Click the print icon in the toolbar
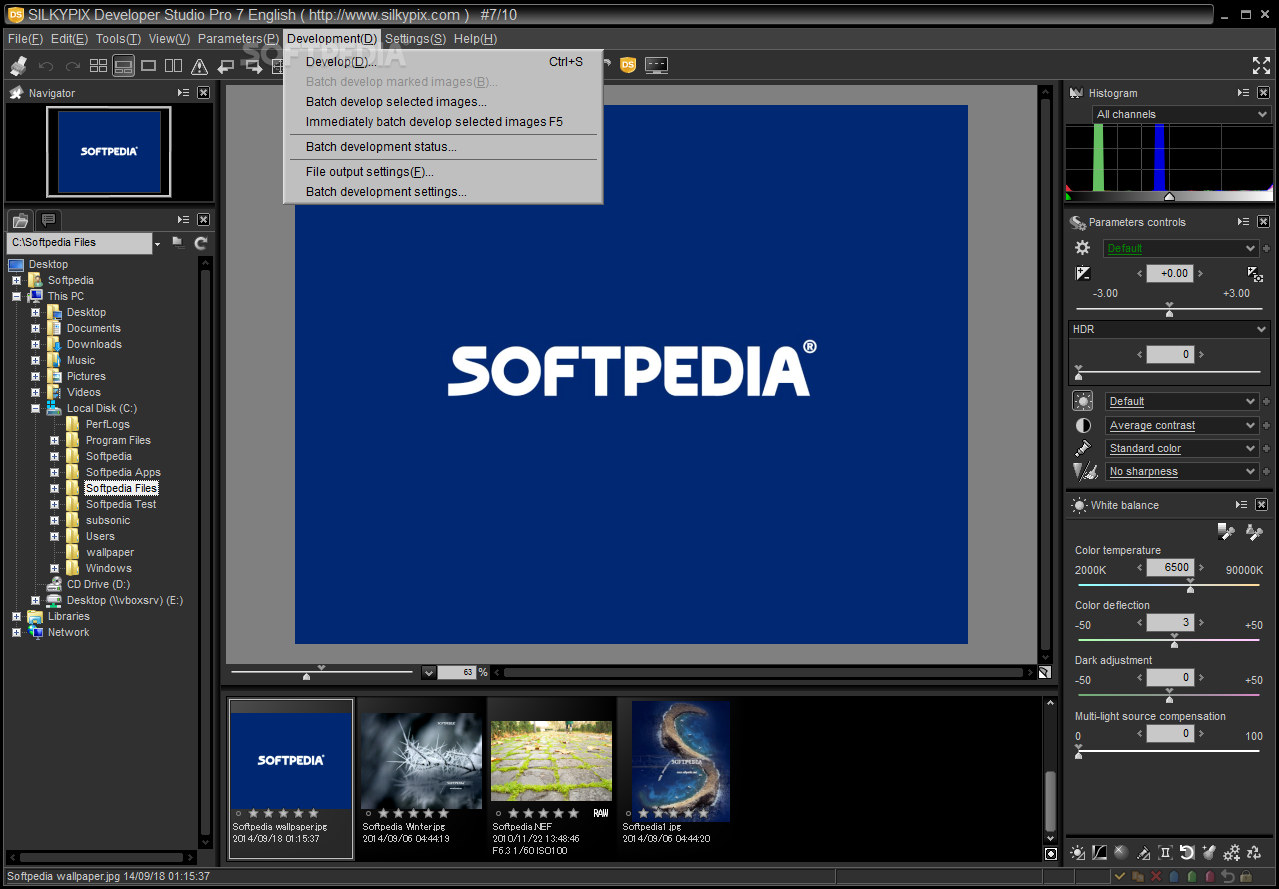This screenshot has height=889, width=1279. click(18, 66)
